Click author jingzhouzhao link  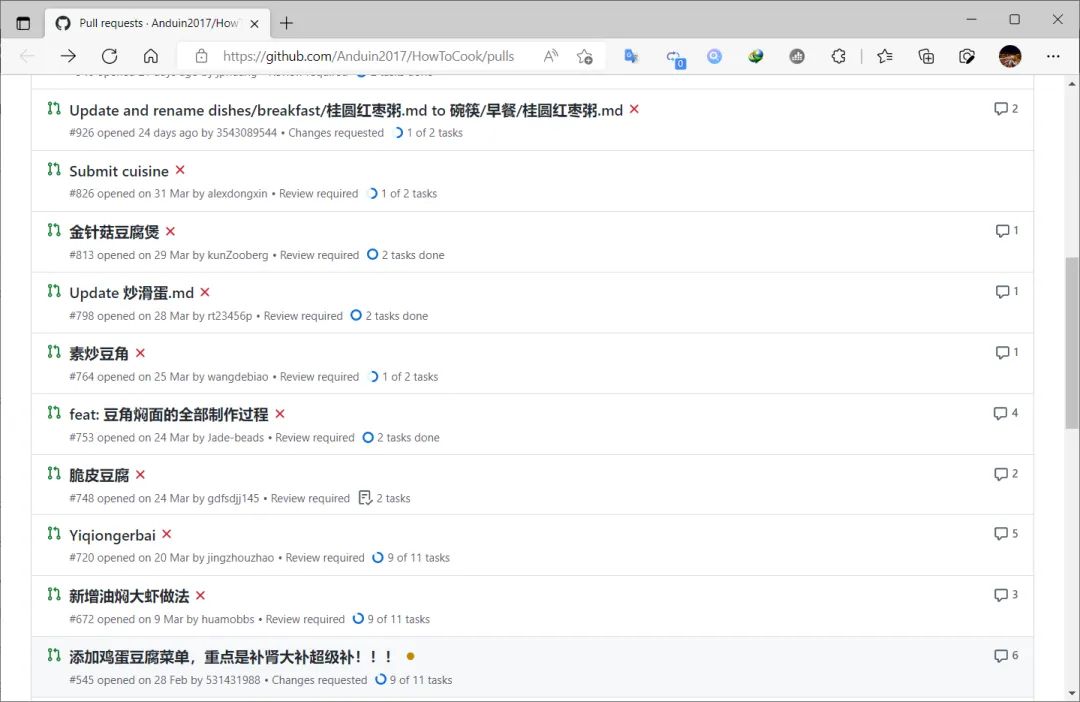240,558
